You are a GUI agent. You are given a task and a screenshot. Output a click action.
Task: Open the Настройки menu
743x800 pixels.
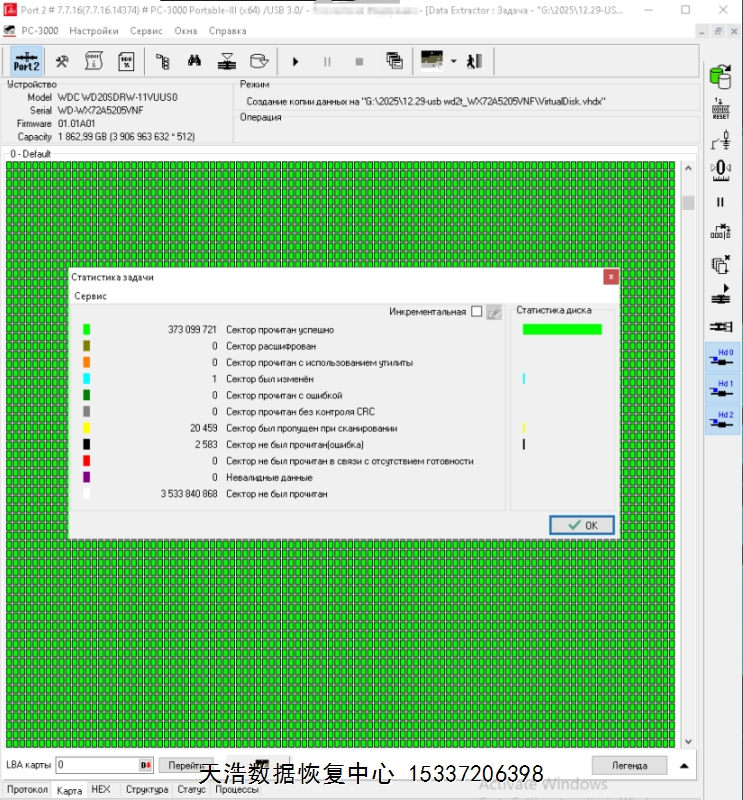(x=93, y=31)
